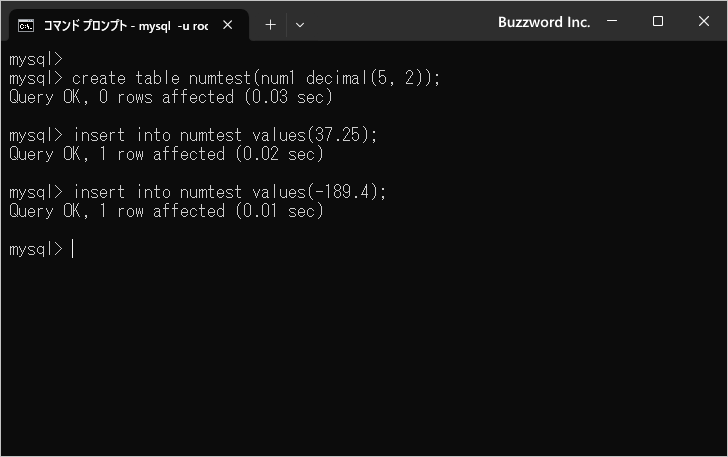Click the first empty mysql> prompt line

36,59
